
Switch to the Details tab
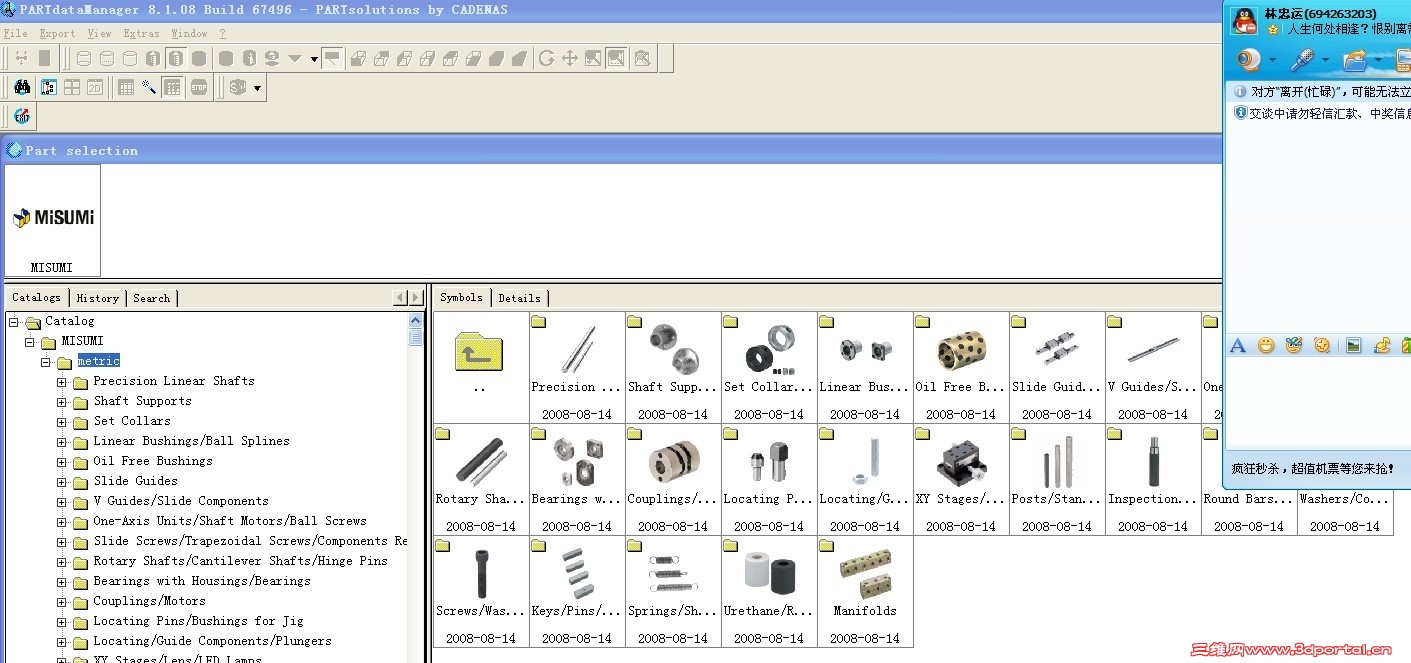coord(519,298)
